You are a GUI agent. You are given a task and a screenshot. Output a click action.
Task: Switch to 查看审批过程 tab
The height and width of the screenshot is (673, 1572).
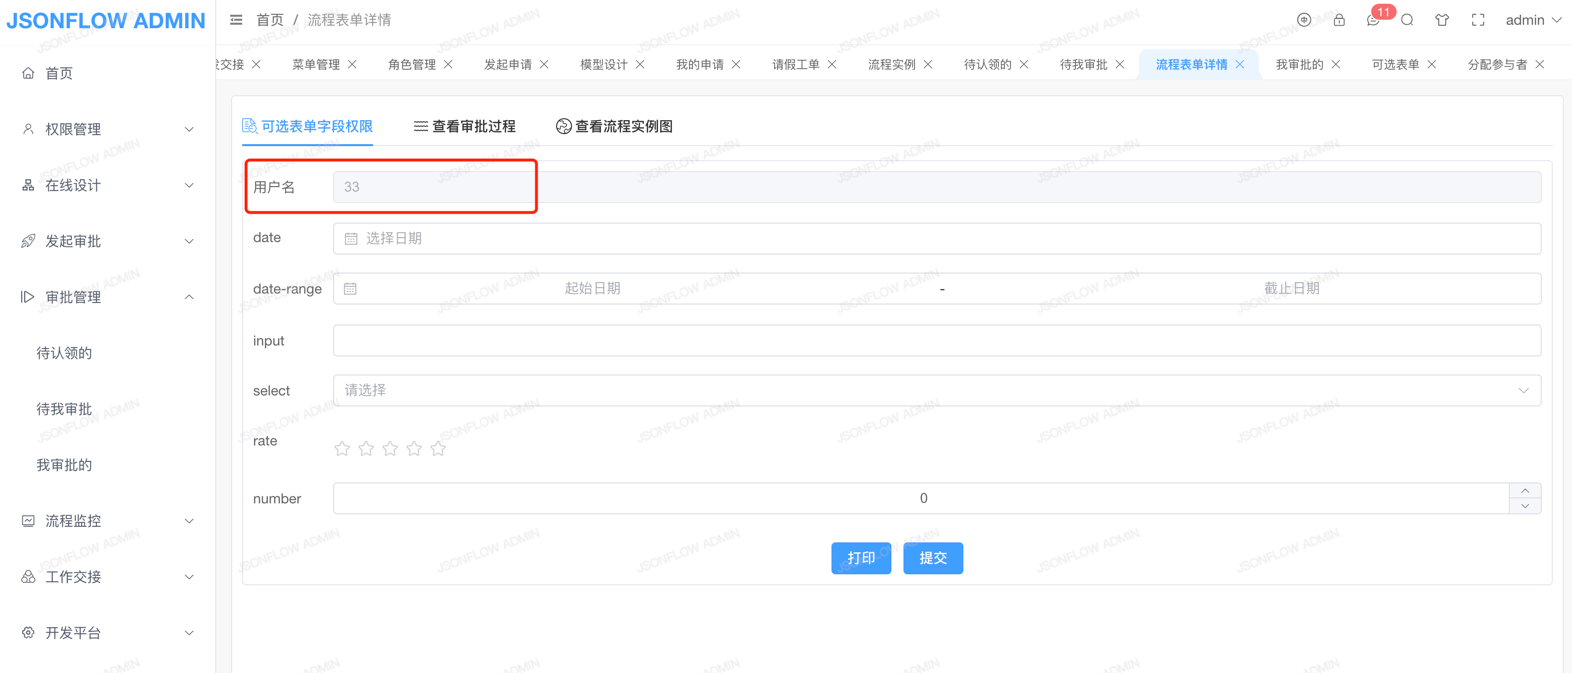(465, 127)
